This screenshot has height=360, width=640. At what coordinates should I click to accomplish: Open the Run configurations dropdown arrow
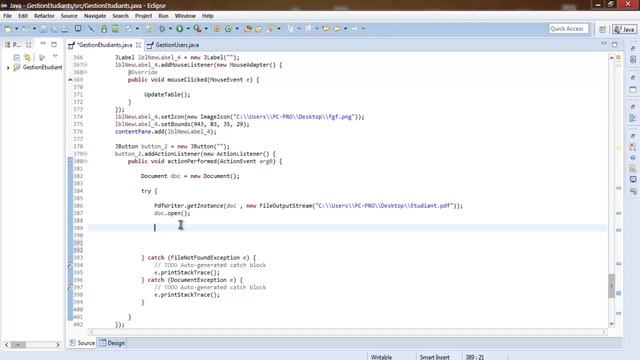(188, 29)
